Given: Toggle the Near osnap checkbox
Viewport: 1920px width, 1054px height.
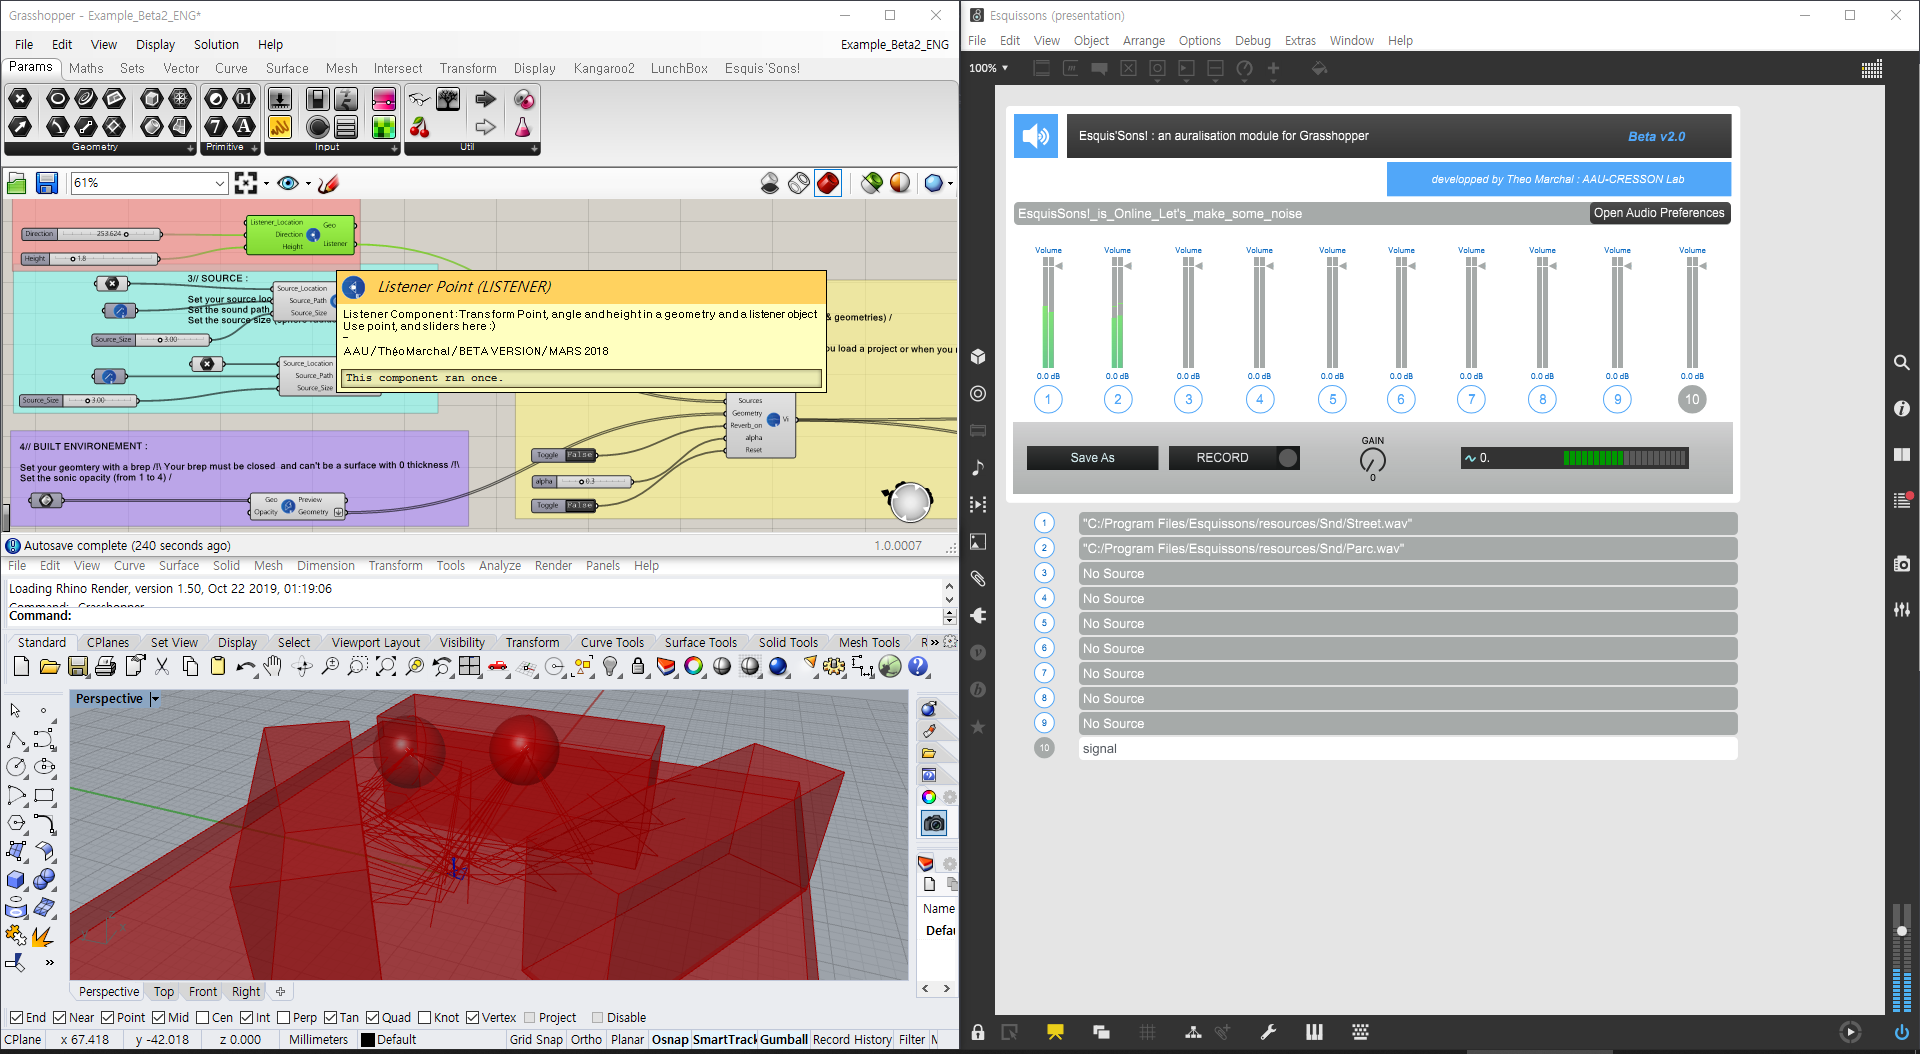Looking at the screenshot, I should point(60,1017).
